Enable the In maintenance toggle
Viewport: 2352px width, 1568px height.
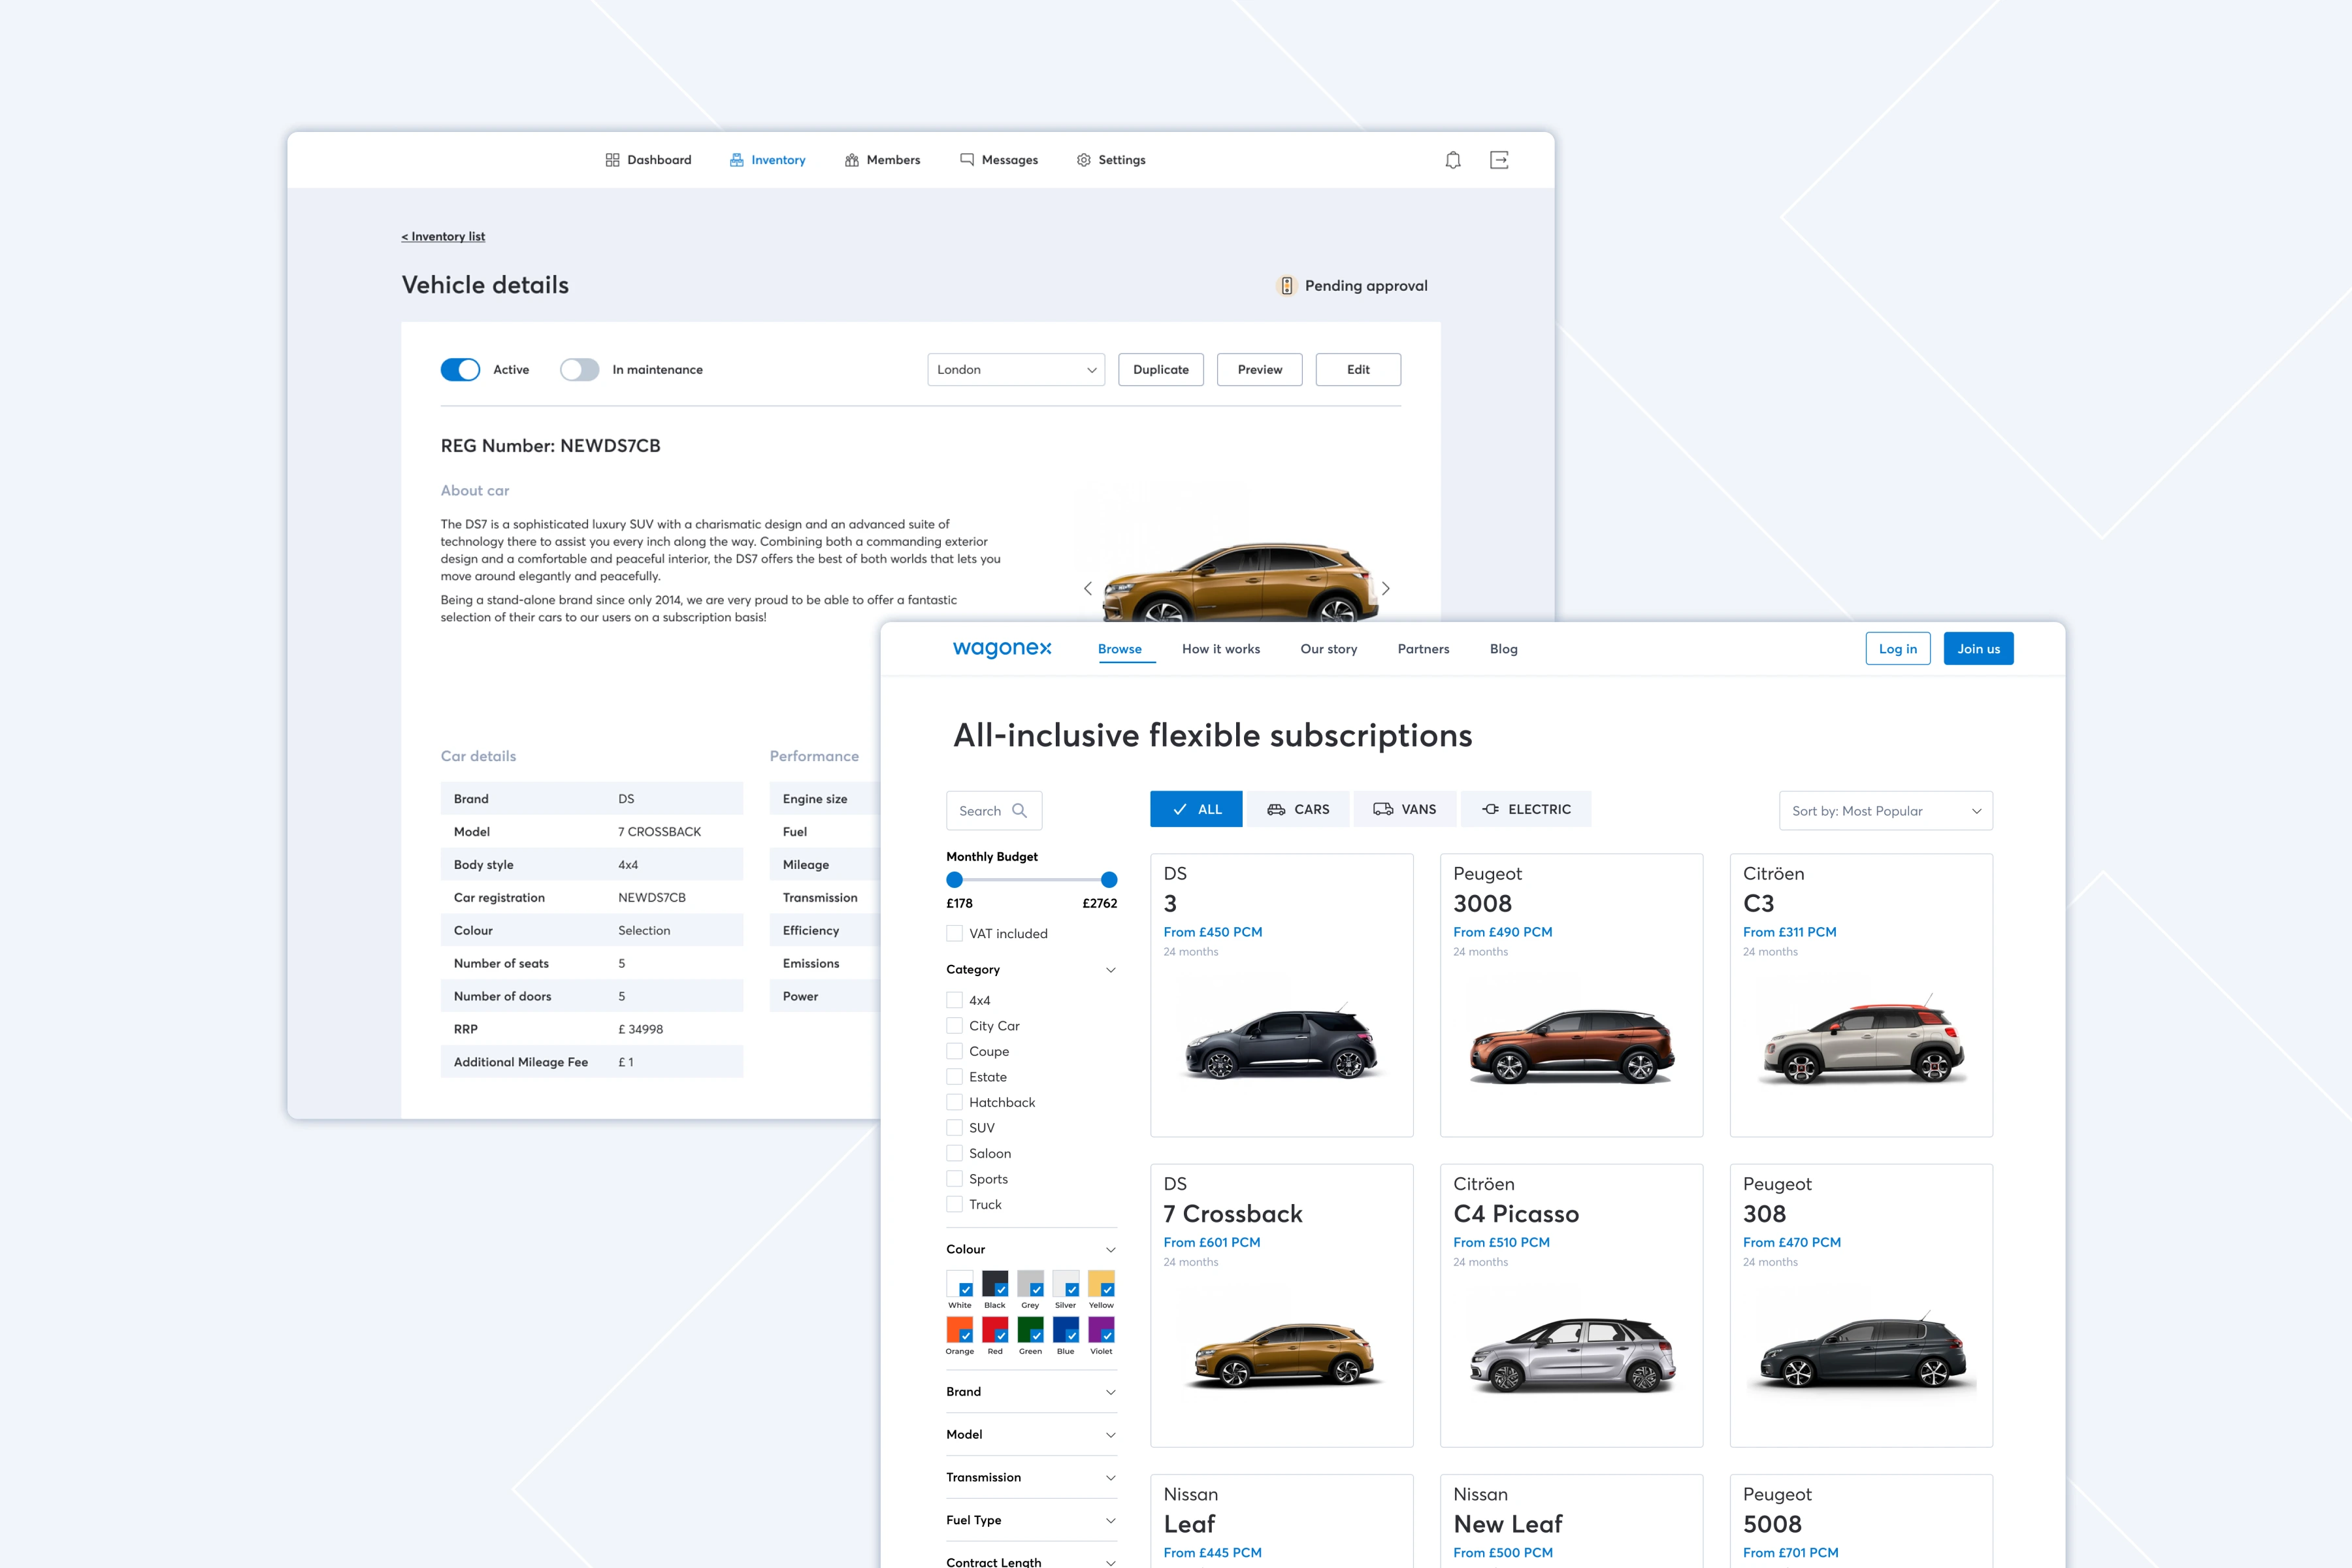coord(579,370)
